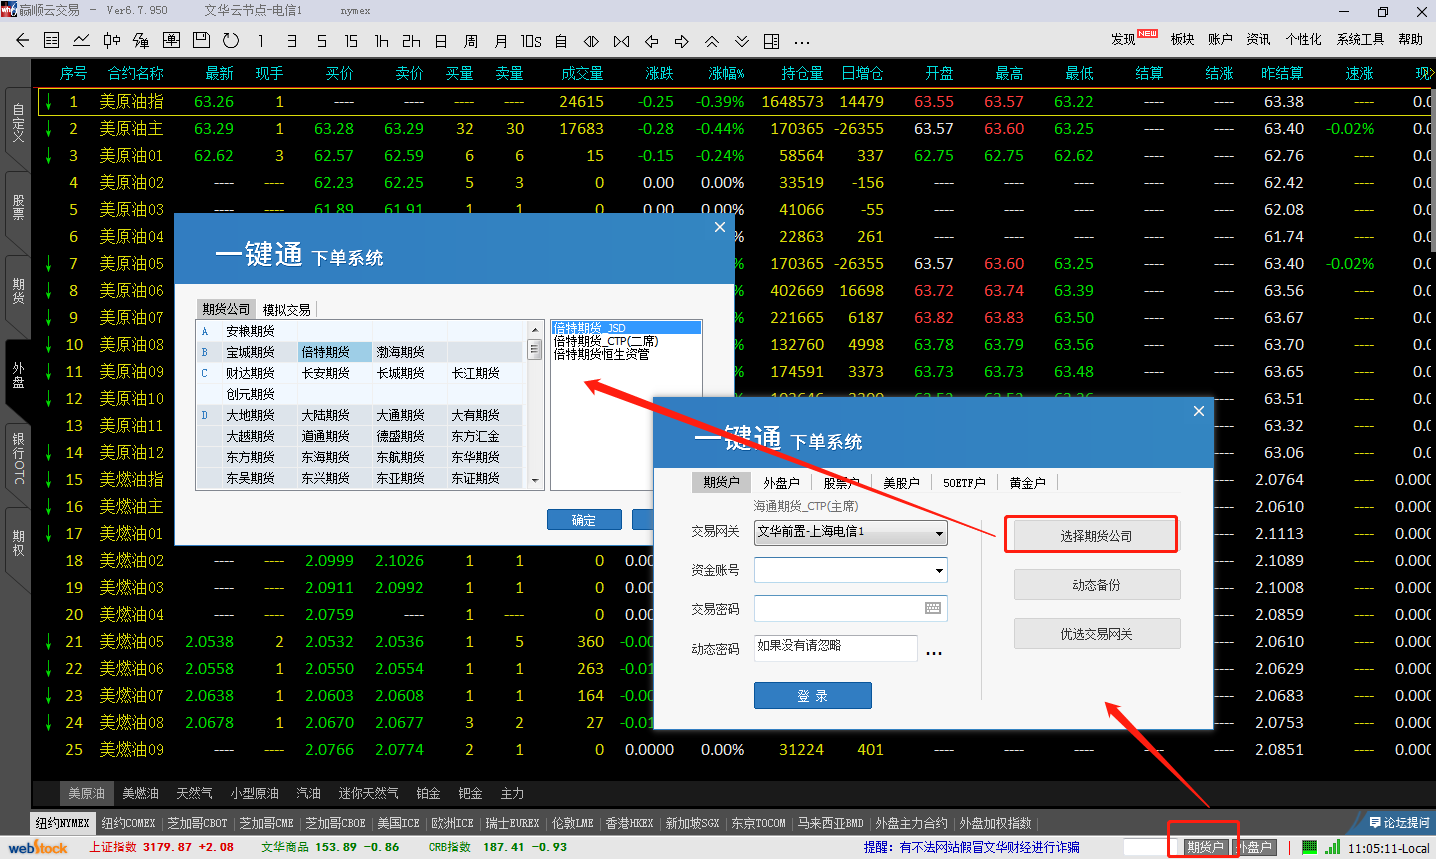Click the 选择期货公司 button
Screen dimensions: 1436x859
1096,536
